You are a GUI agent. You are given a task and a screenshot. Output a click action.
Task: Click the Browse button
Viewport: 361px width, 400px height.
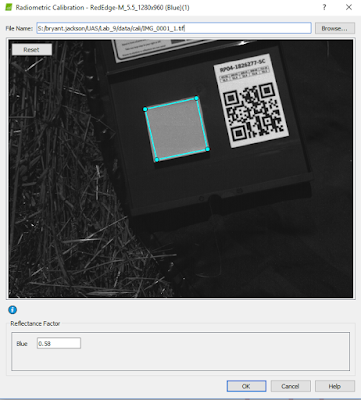tap(334, 28)
